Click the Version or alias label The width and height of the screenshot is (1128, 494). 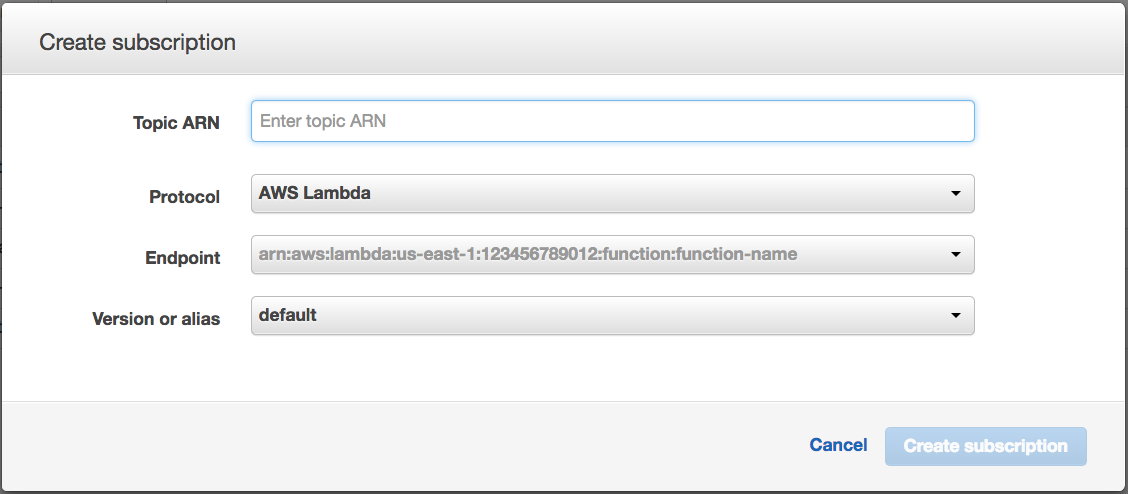[x=156, y=319]
